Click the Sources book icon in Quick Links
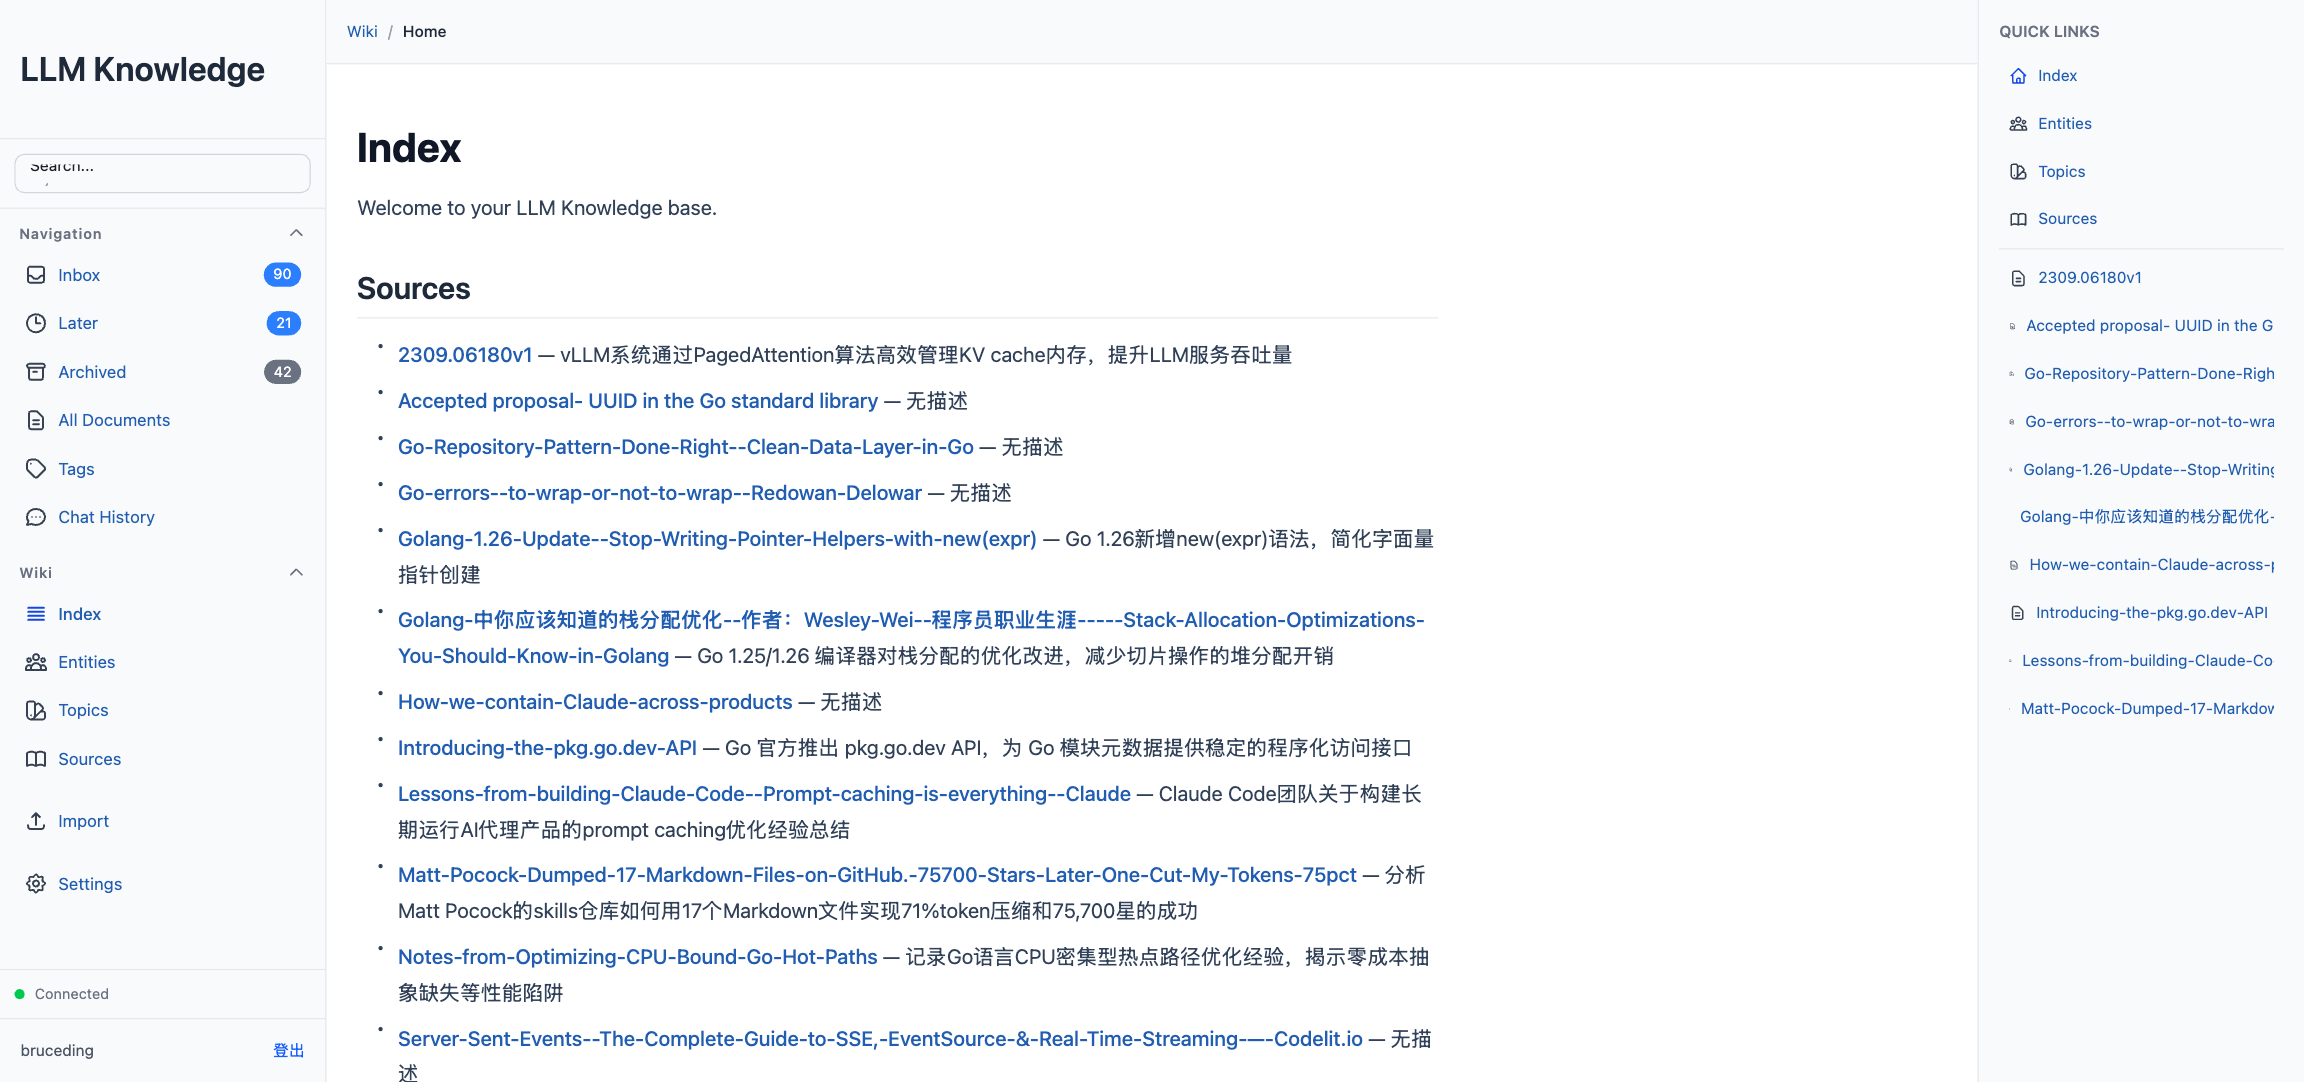Screen dimensions: 2304x1082 pyautogui.click(x=2019, y=219)
